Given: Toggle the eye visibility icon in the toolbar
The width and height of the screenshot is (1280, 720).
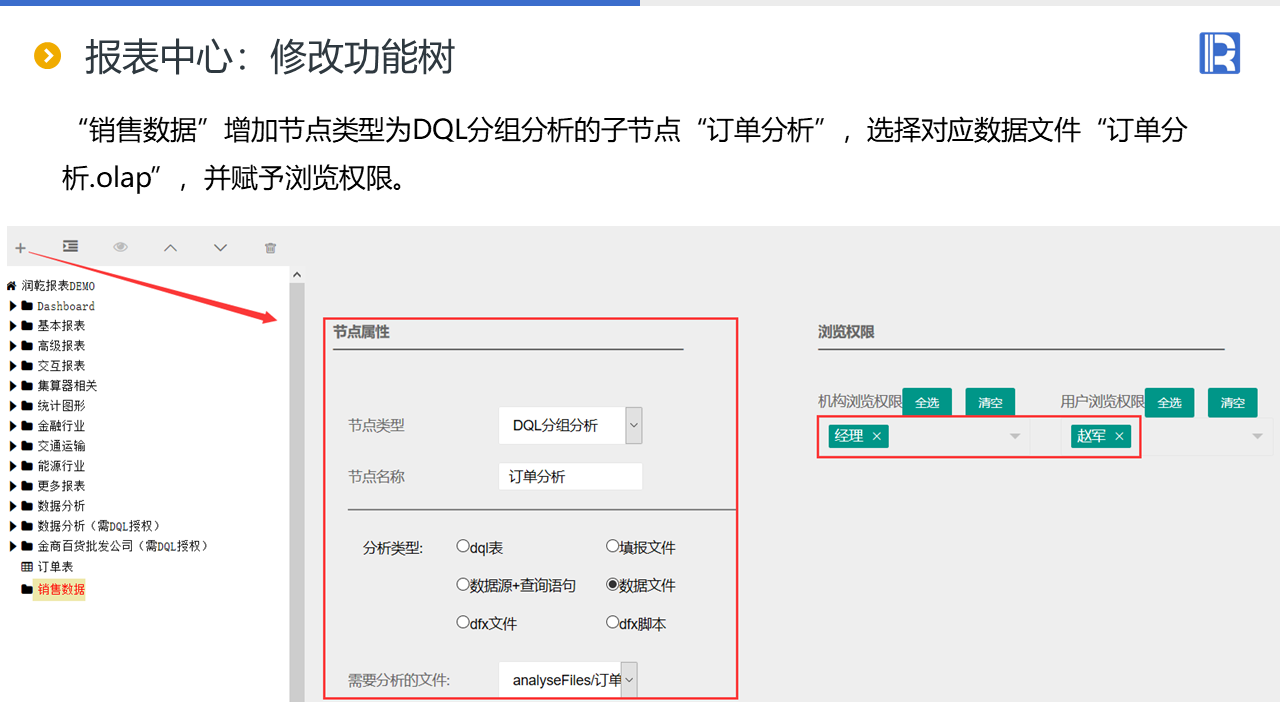Looking at the screenshot, I should 121,247.
